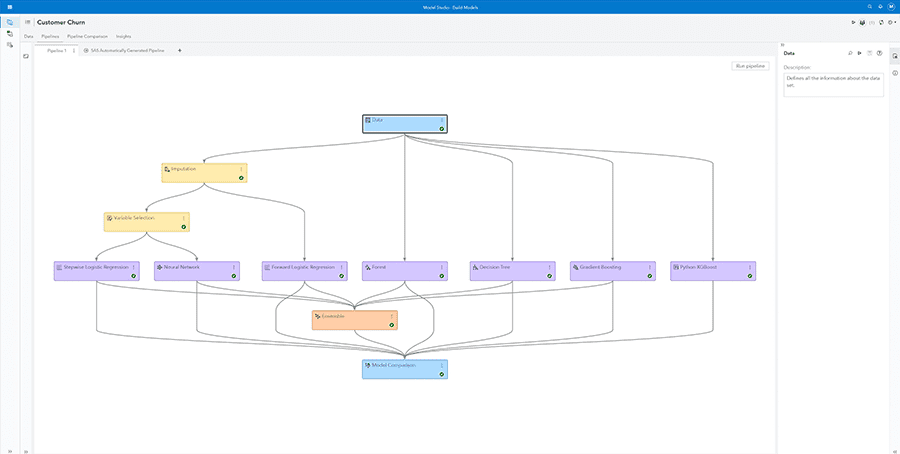
Task: Switch to the Pipelines tab
Action: pyautogui.click(x=50, y=36)
